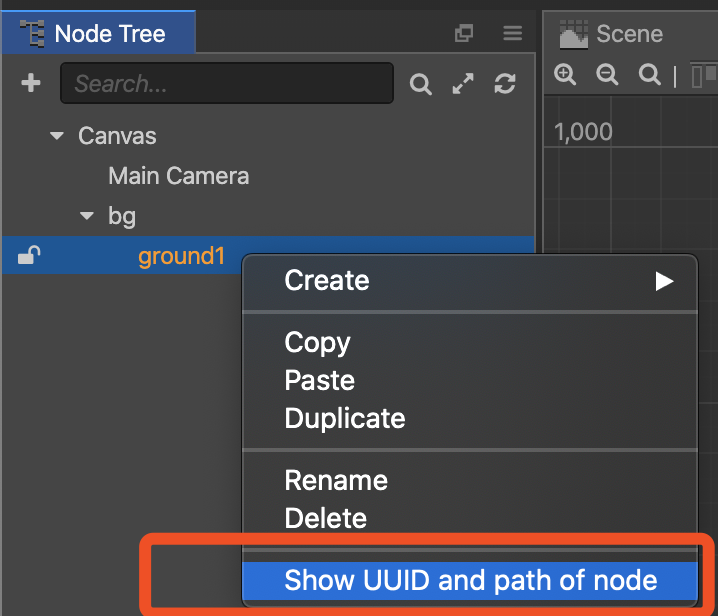The height and width of the screenshot is (616, 718).
Task: Choose Copy from the context menu
Action: coord(317,342)
